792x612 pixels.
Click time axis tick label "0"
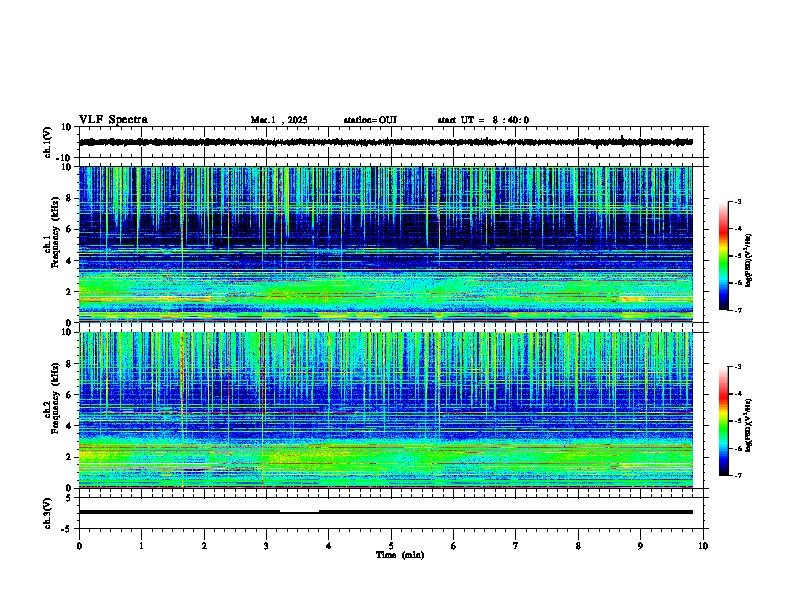(79, 546)
